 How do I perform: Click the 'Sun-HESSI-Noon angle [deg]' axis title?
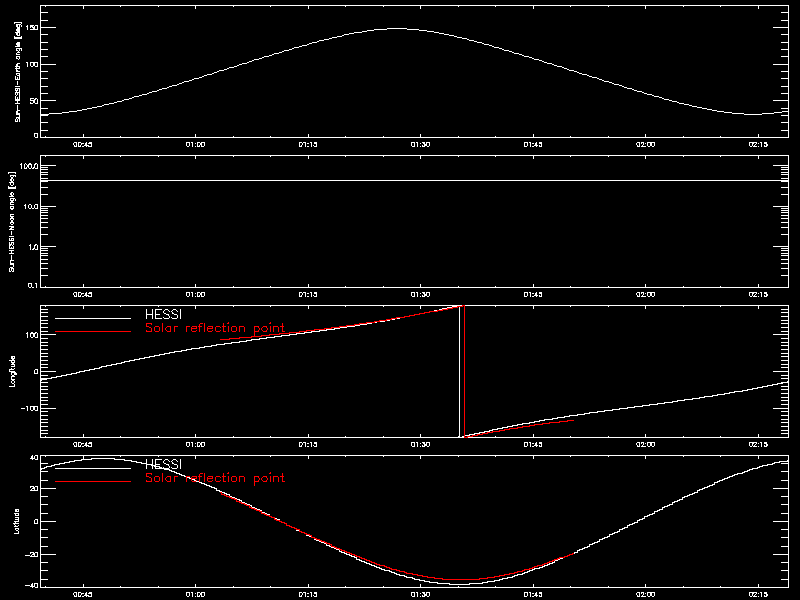click(13, 221)
